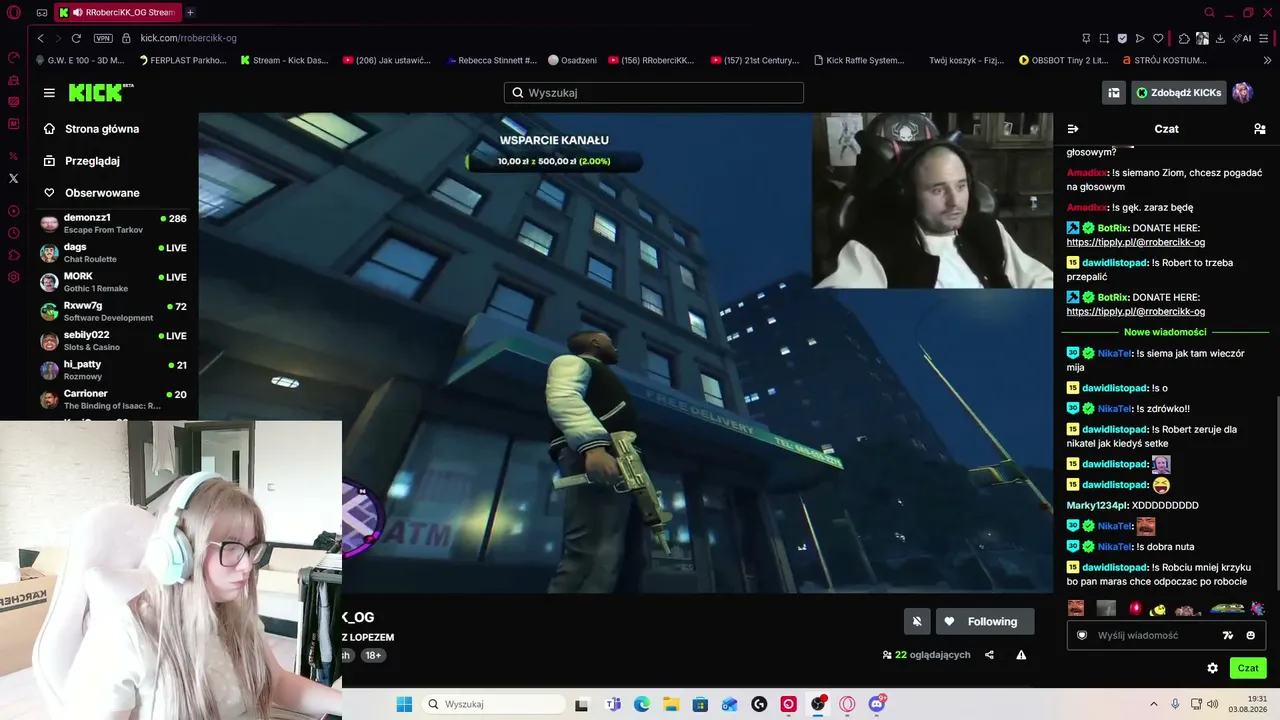This screenshot has height=720, width=1280.
Task: Click the shield icon in chat input
Action: pos(1081,635)
